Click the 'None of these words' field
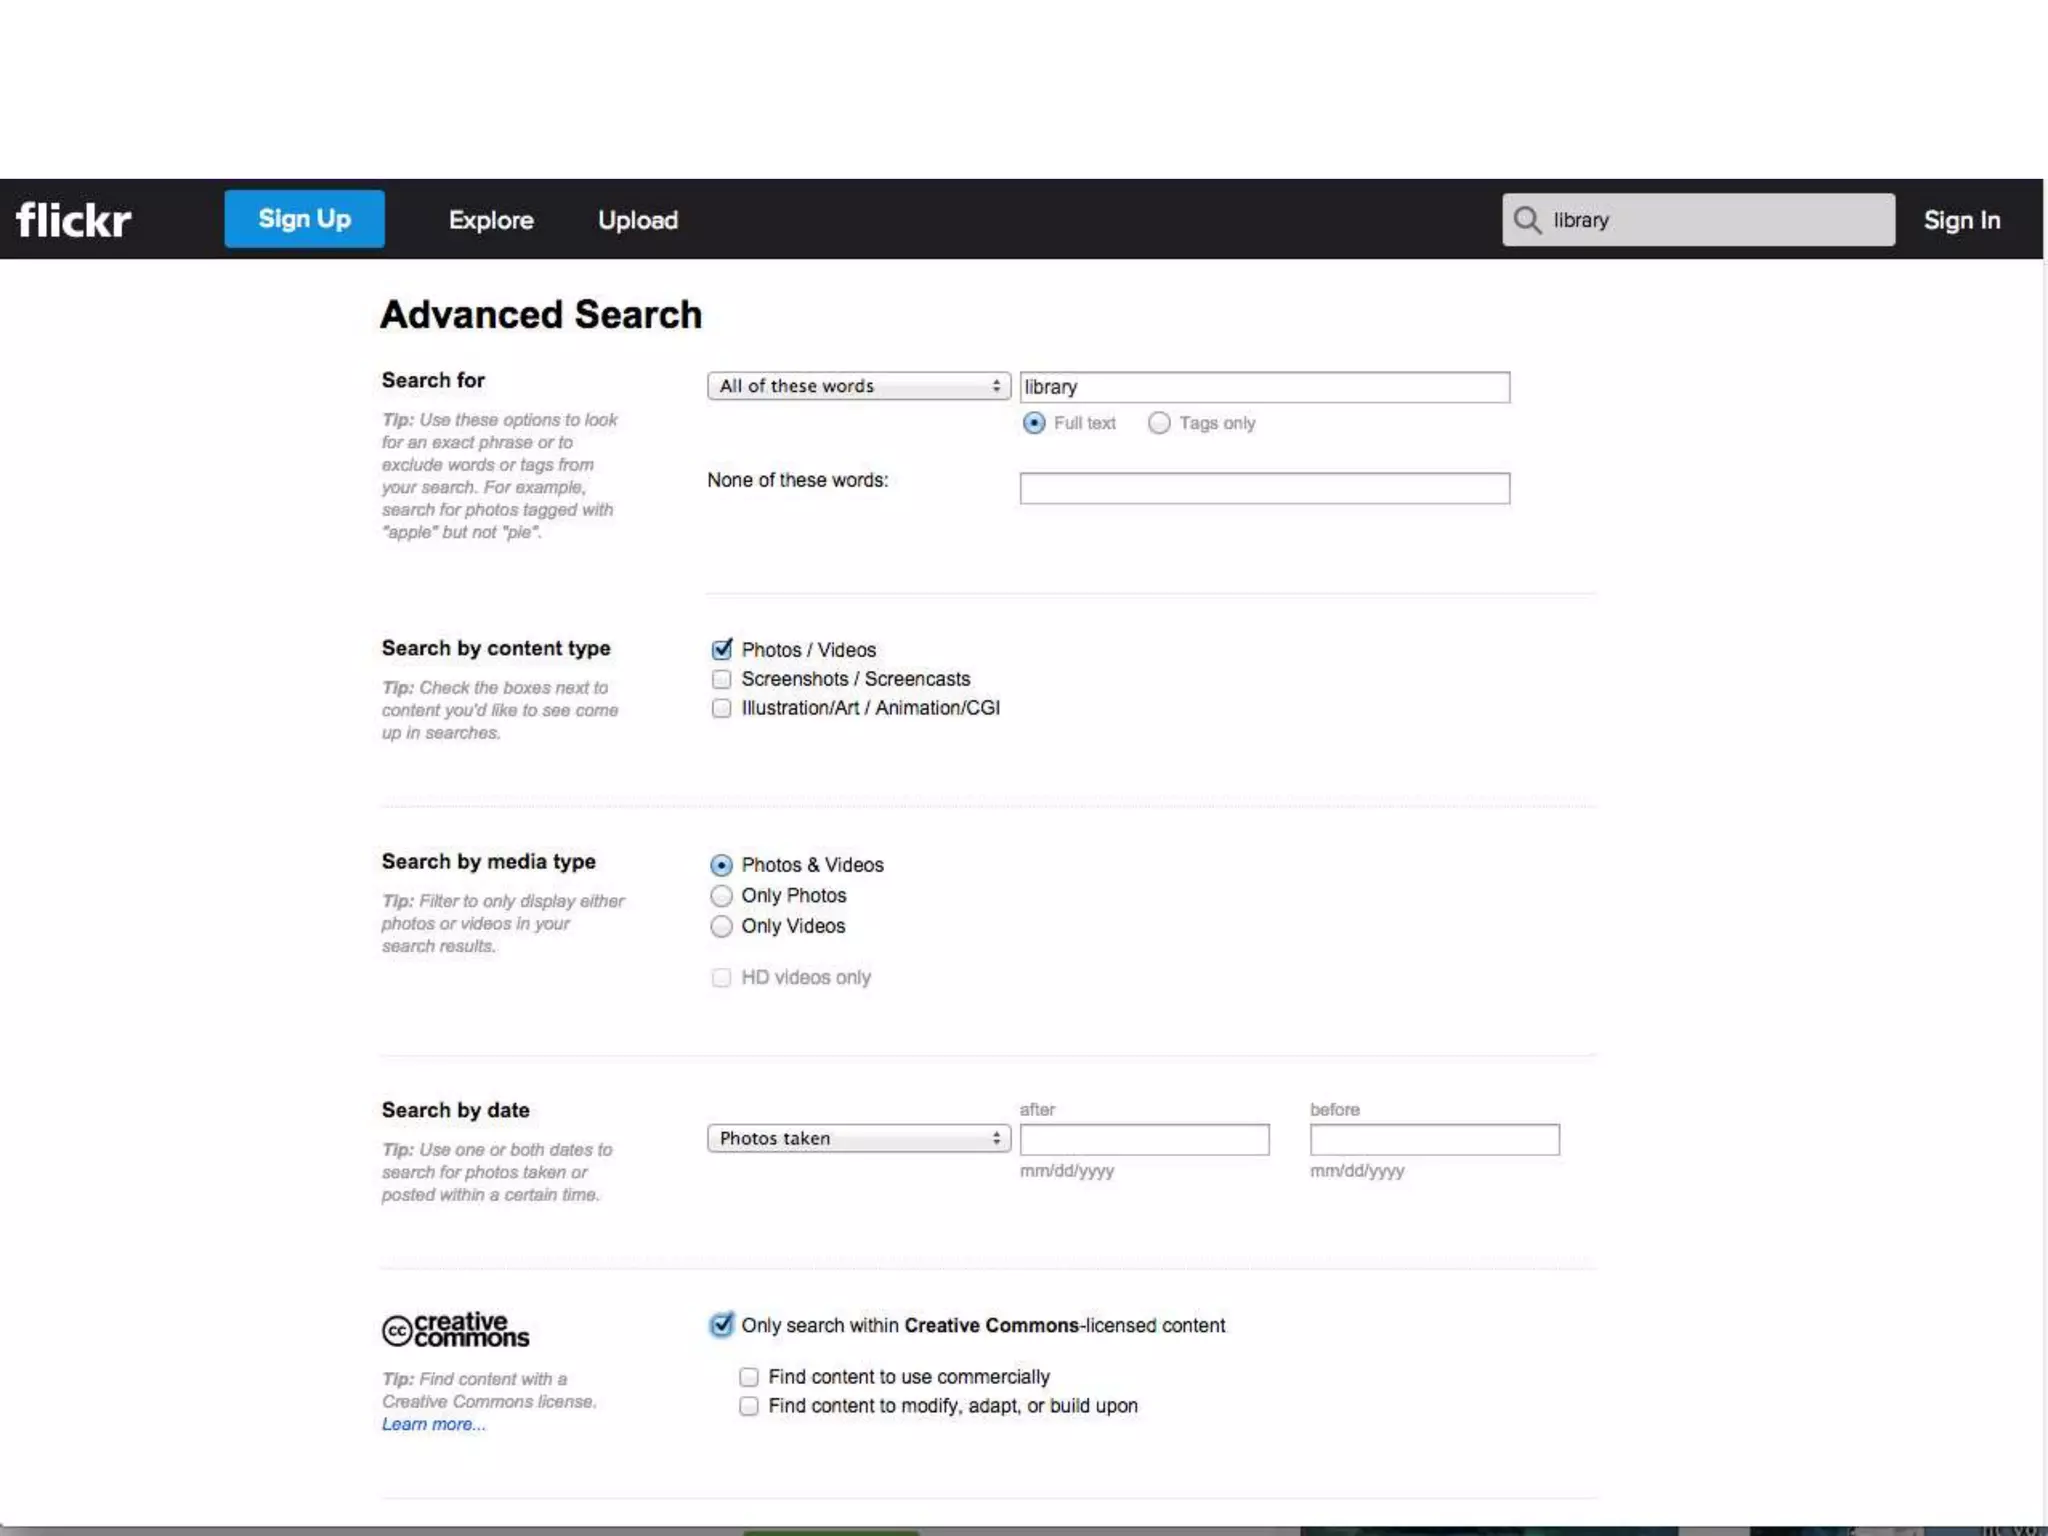The image size is (2048, 1536). click(x=1264, y=488)
